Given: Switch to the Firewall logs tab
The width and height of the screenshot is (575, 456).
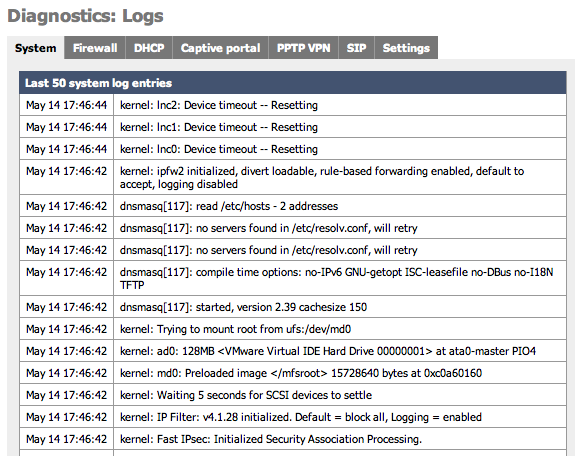Looking at the screenshot, I should (x=95, y=48).
